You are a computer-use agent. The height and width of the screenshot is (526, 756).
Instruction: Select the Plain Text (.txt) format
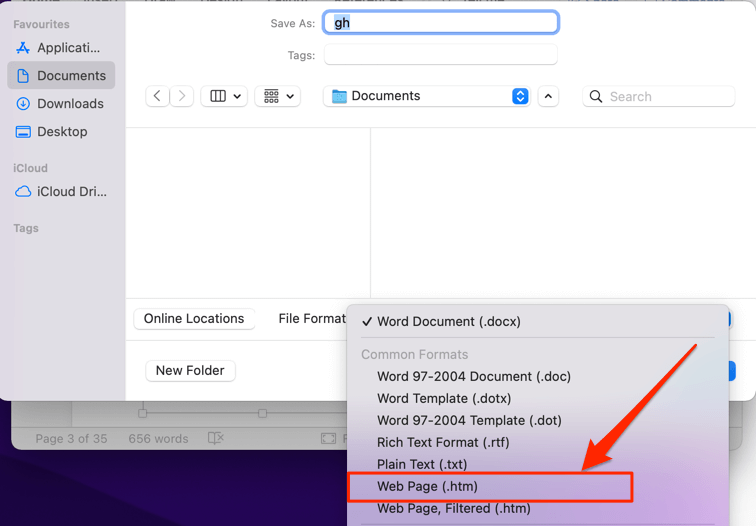421,464
